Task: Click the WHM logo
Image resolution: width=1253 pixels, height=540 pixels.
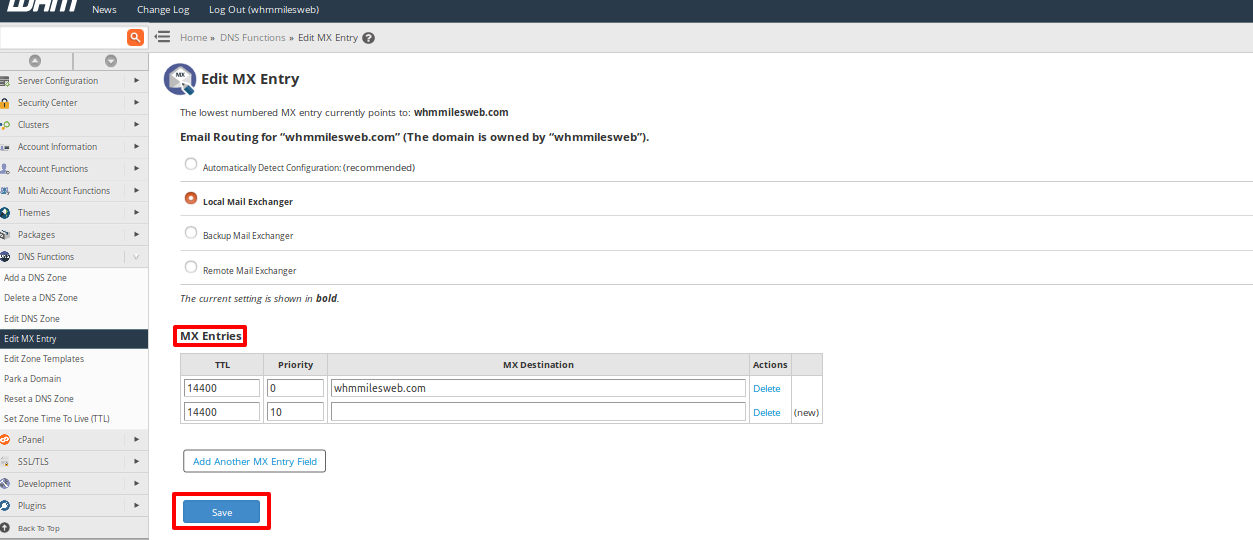Action: click(x=42, y=8)
